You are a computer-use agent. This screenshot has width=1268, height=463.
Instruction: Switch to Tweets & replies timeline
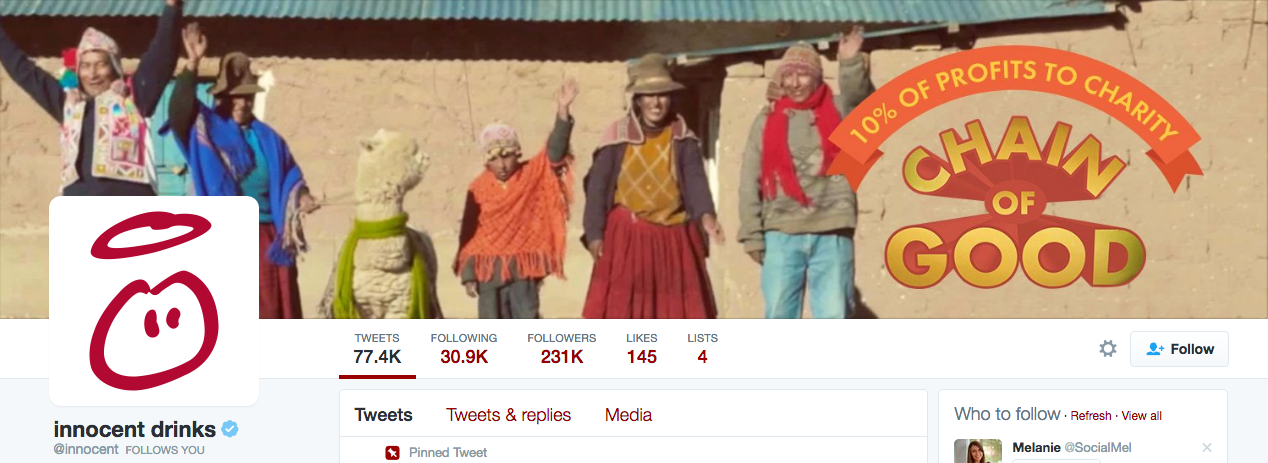[509, 415]
